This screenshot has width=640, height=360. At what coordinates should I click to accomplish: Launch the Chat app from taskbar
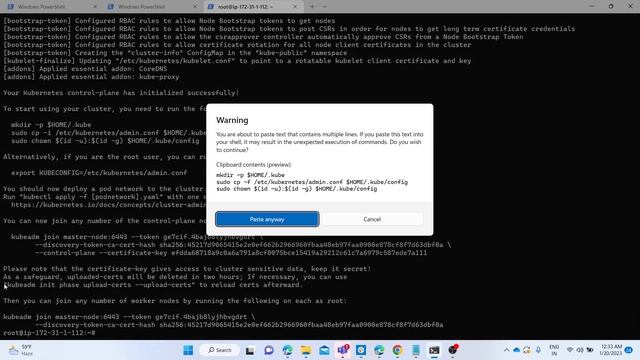(269, 350)
